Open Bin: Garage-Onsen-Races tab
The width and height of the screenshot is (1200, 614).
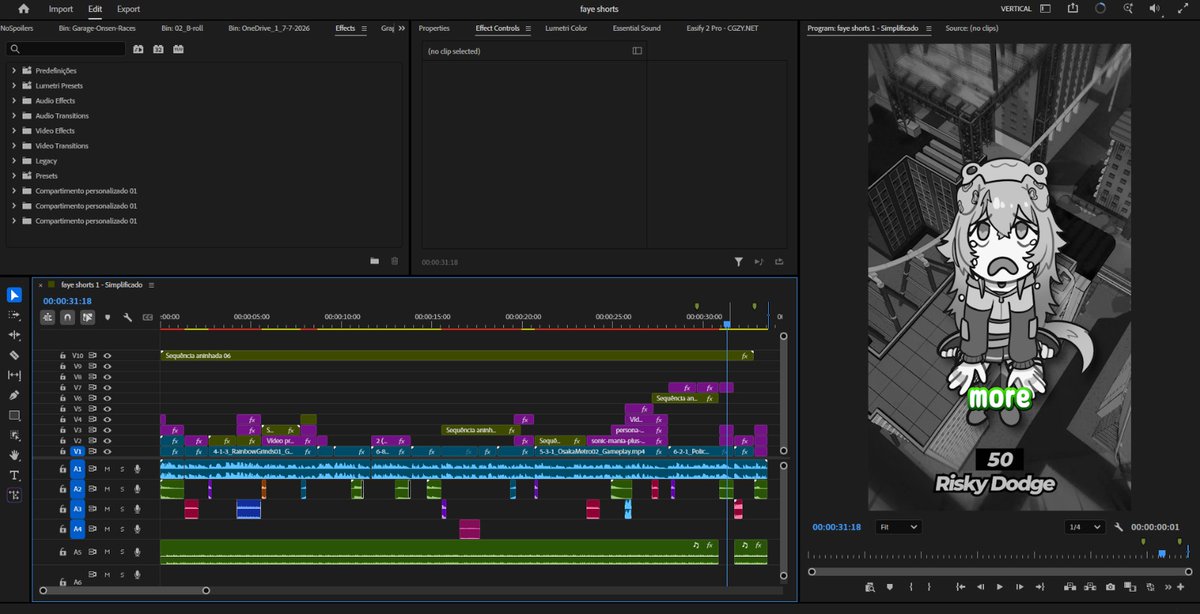tap(97, 28)
